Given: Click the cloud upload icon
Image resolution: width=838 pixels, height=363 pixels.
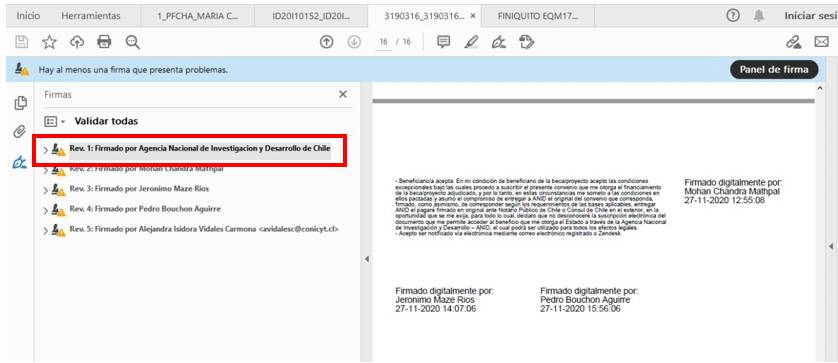Looking at the screenshot, I should 77,42.
